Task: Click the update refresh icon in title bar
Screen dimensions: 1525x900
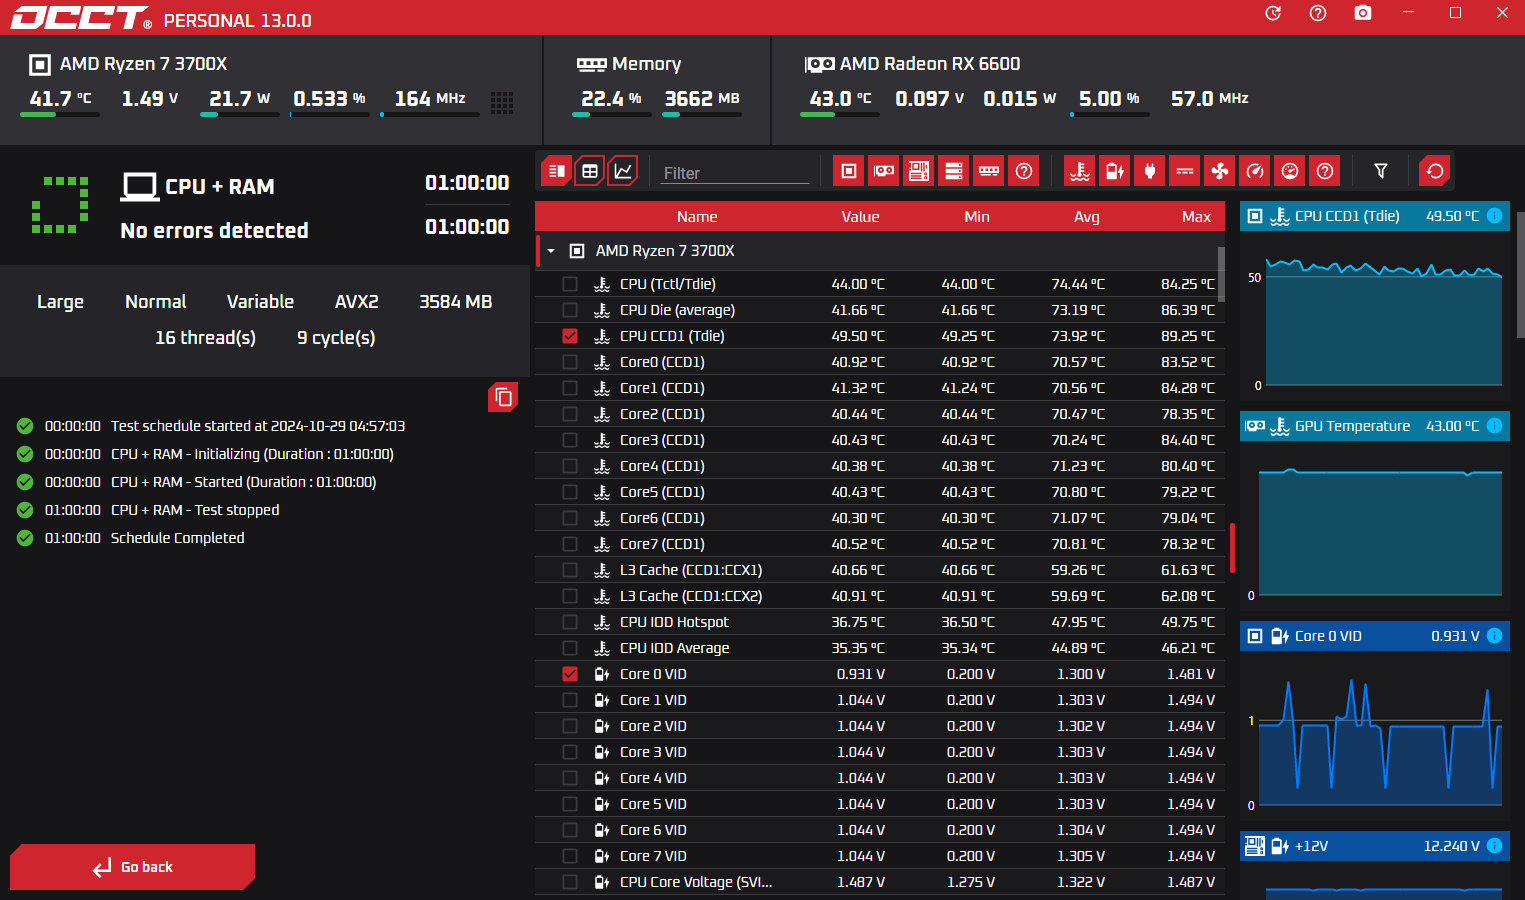Action: click(1273, 13)
